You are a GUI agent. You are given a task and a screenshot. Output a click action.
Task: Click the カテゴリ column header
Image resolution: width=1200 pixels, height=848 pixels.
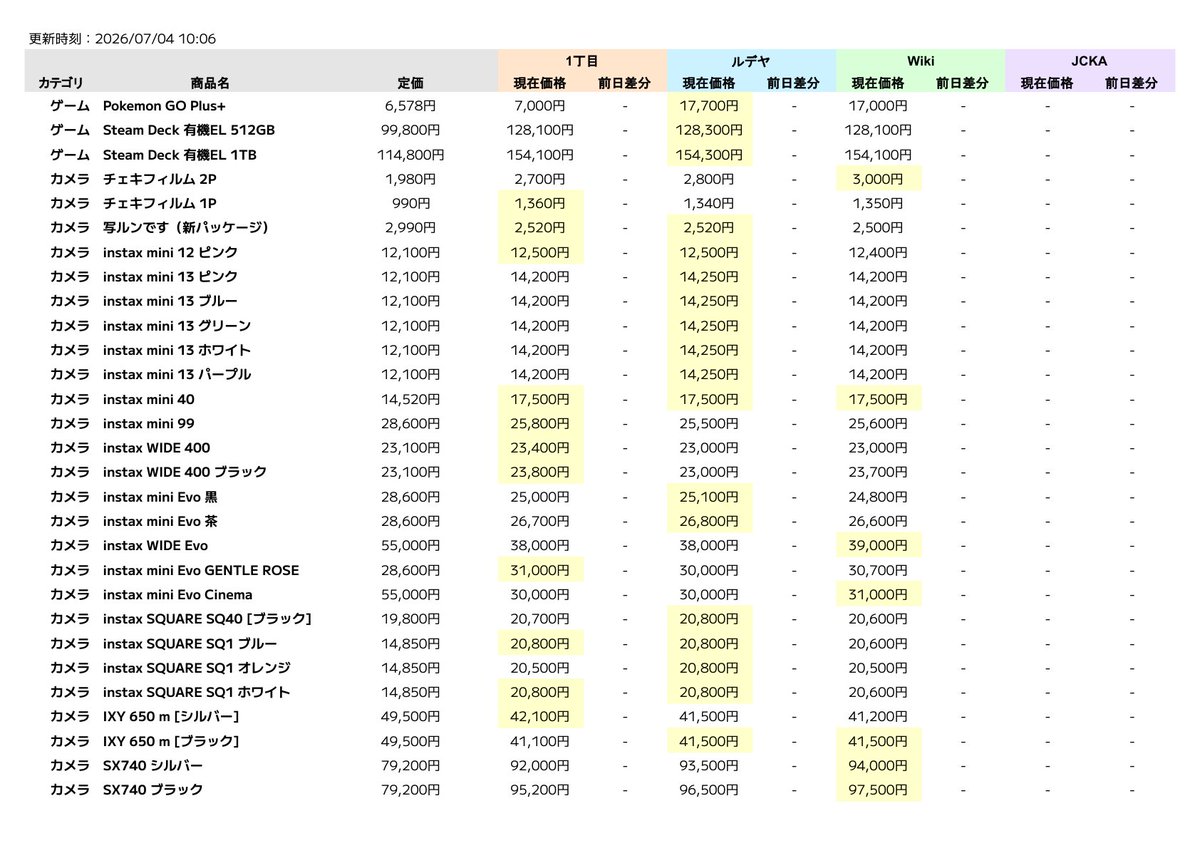coord(62,83)
